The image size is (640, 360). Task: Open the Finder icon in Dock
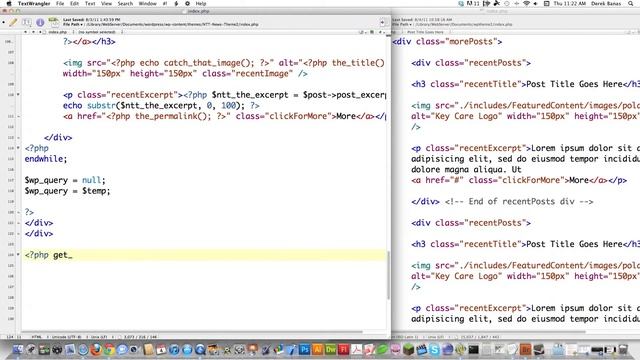pos(18,349)
